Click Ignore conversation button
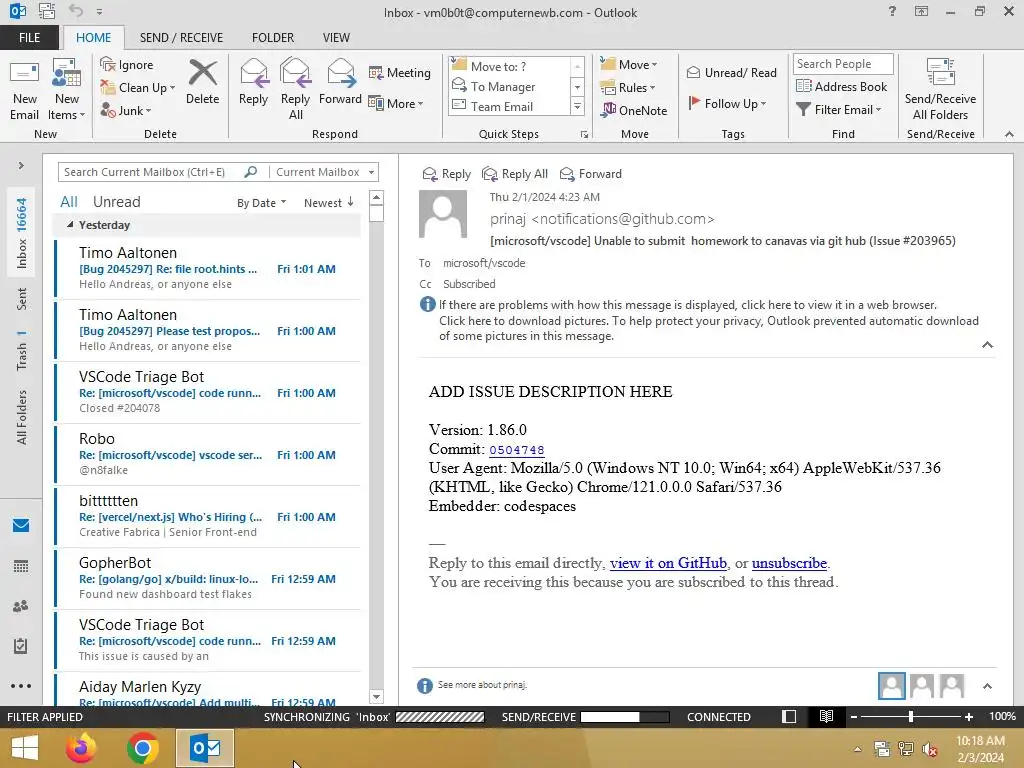Viewport: 1024px width, 768px height. [x=127, y=65]
